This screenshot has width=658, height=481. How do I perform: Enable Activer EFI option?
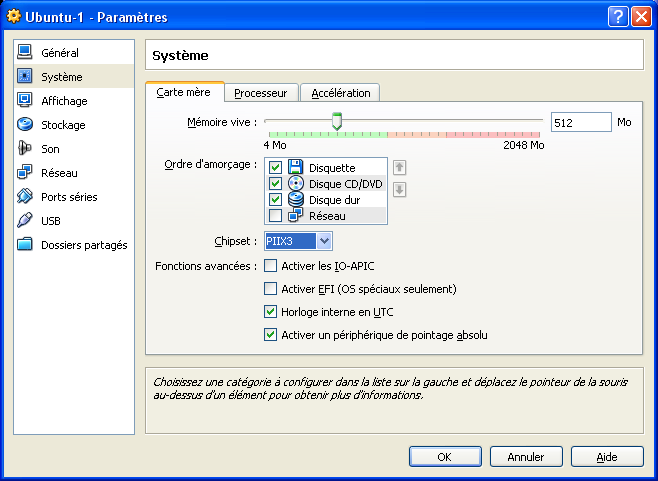[x=270, y=289]
